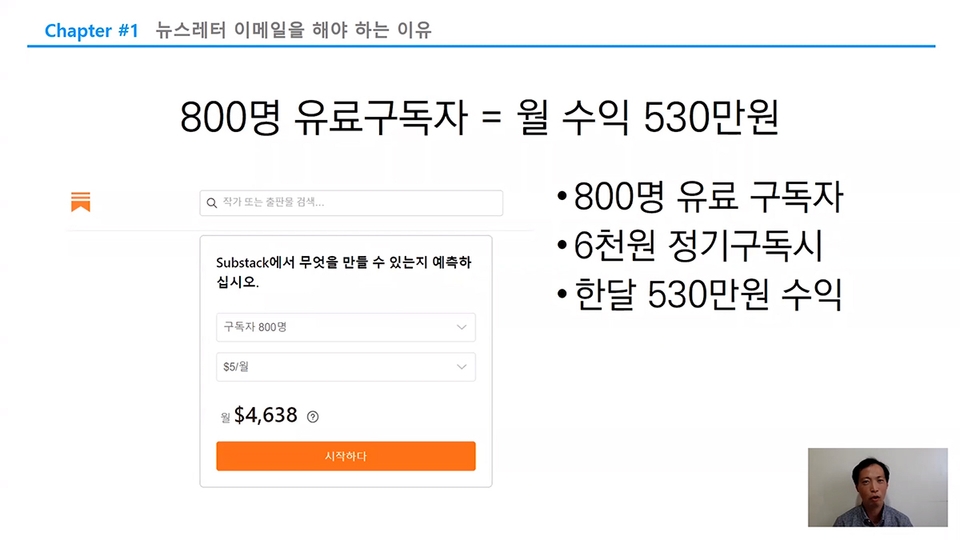Click the blue Chapter #1 label
This screenshot has height=540, width=960.
click(92, 30)
